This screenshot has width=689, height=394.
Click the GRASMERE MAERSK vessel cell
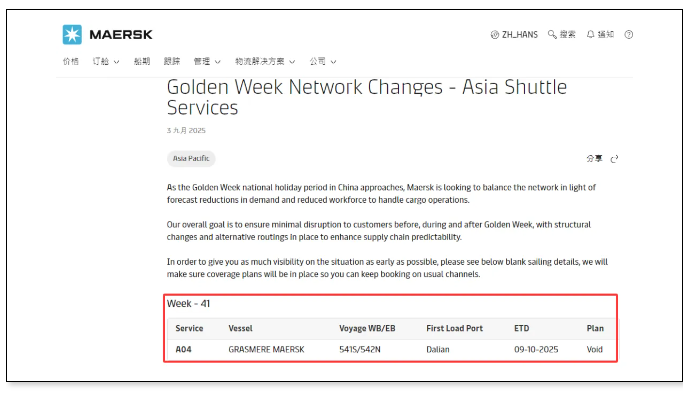pos(266,350)
